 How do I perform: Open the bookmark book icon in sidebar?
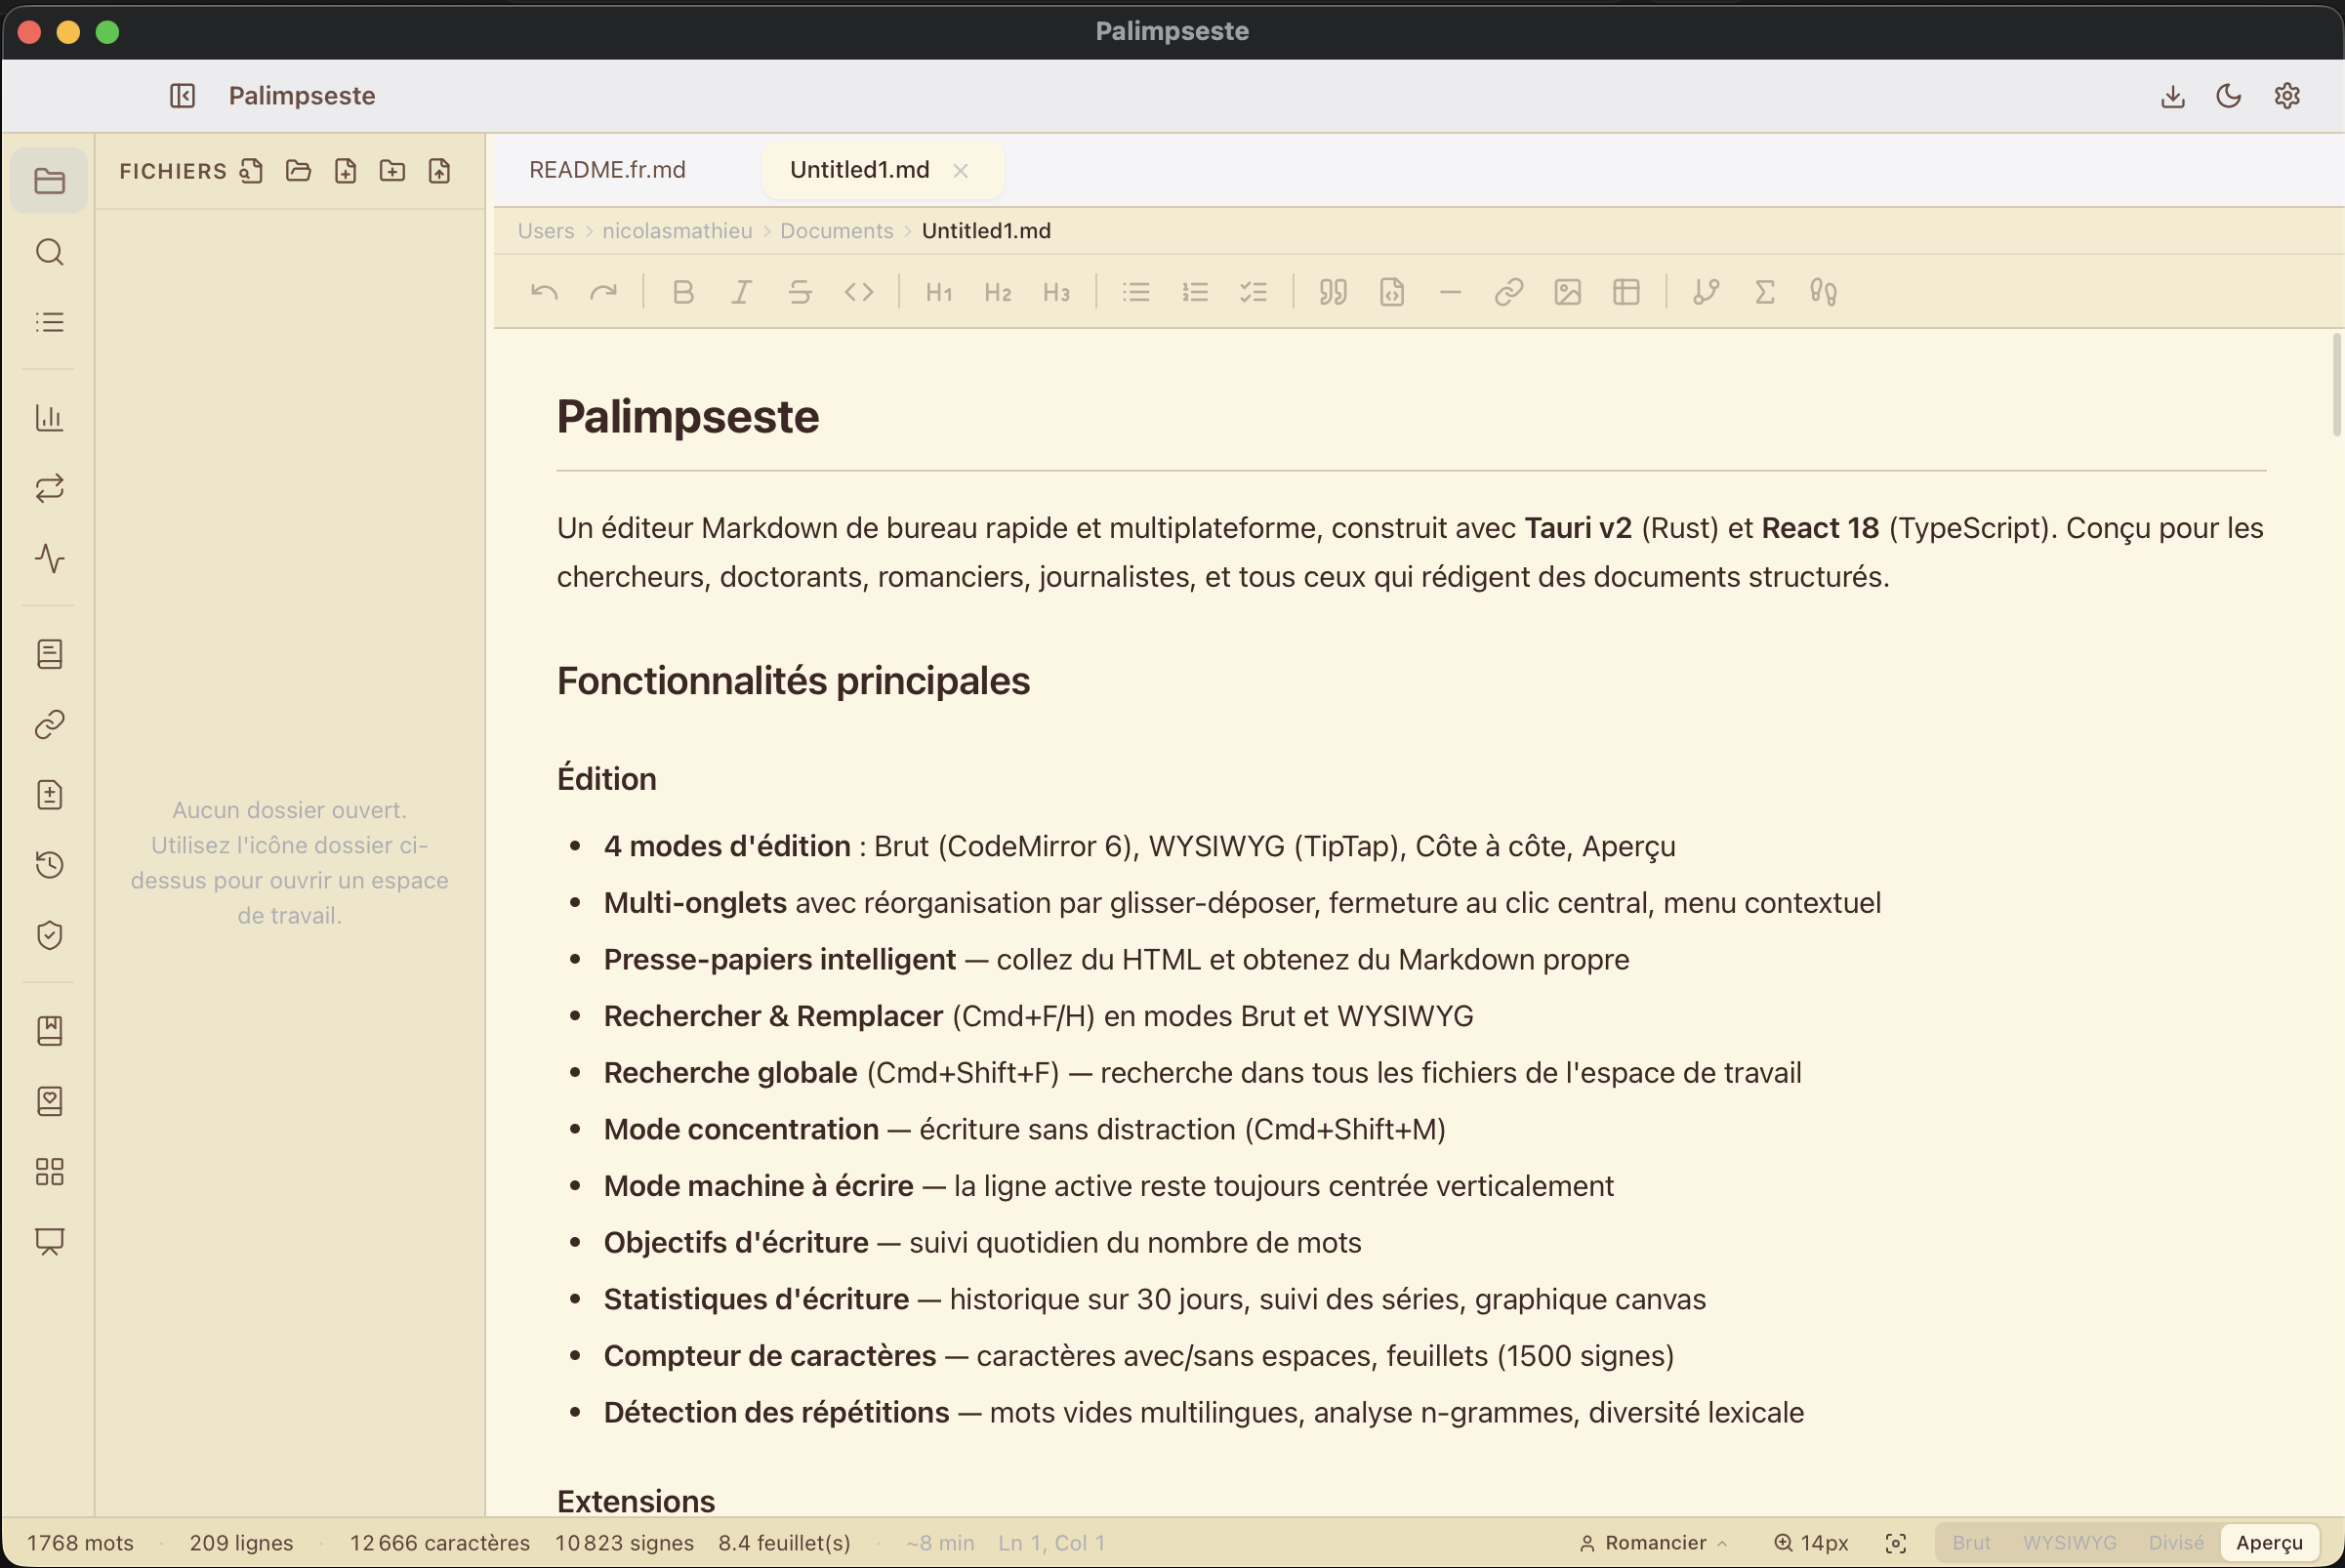49,1031
